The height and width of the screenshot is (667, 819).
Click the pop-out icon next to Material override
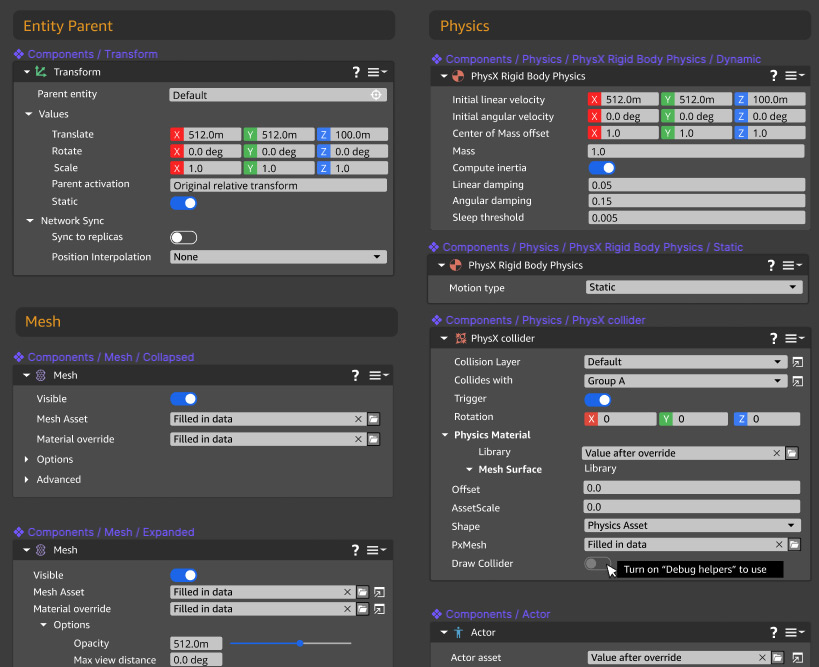(x=378, y=608)
